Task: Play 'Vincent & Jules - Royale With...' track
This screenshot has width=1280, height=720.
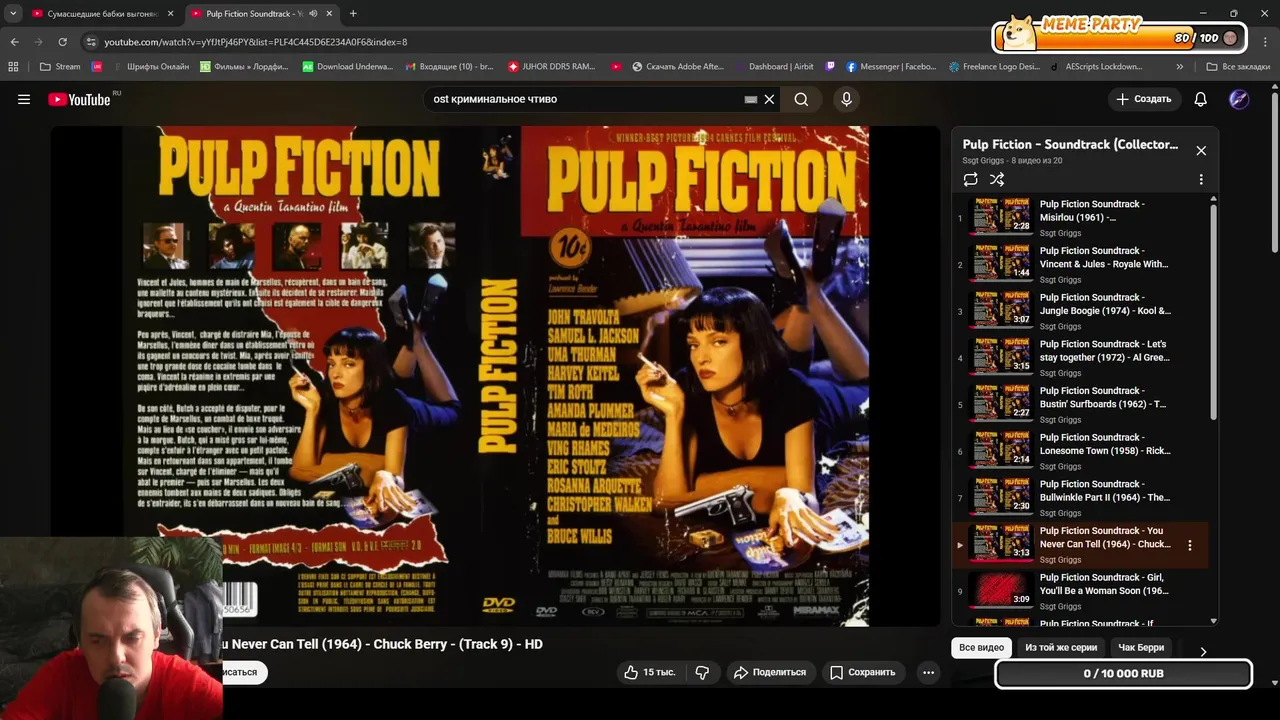Action: [x=1080, y=265]
